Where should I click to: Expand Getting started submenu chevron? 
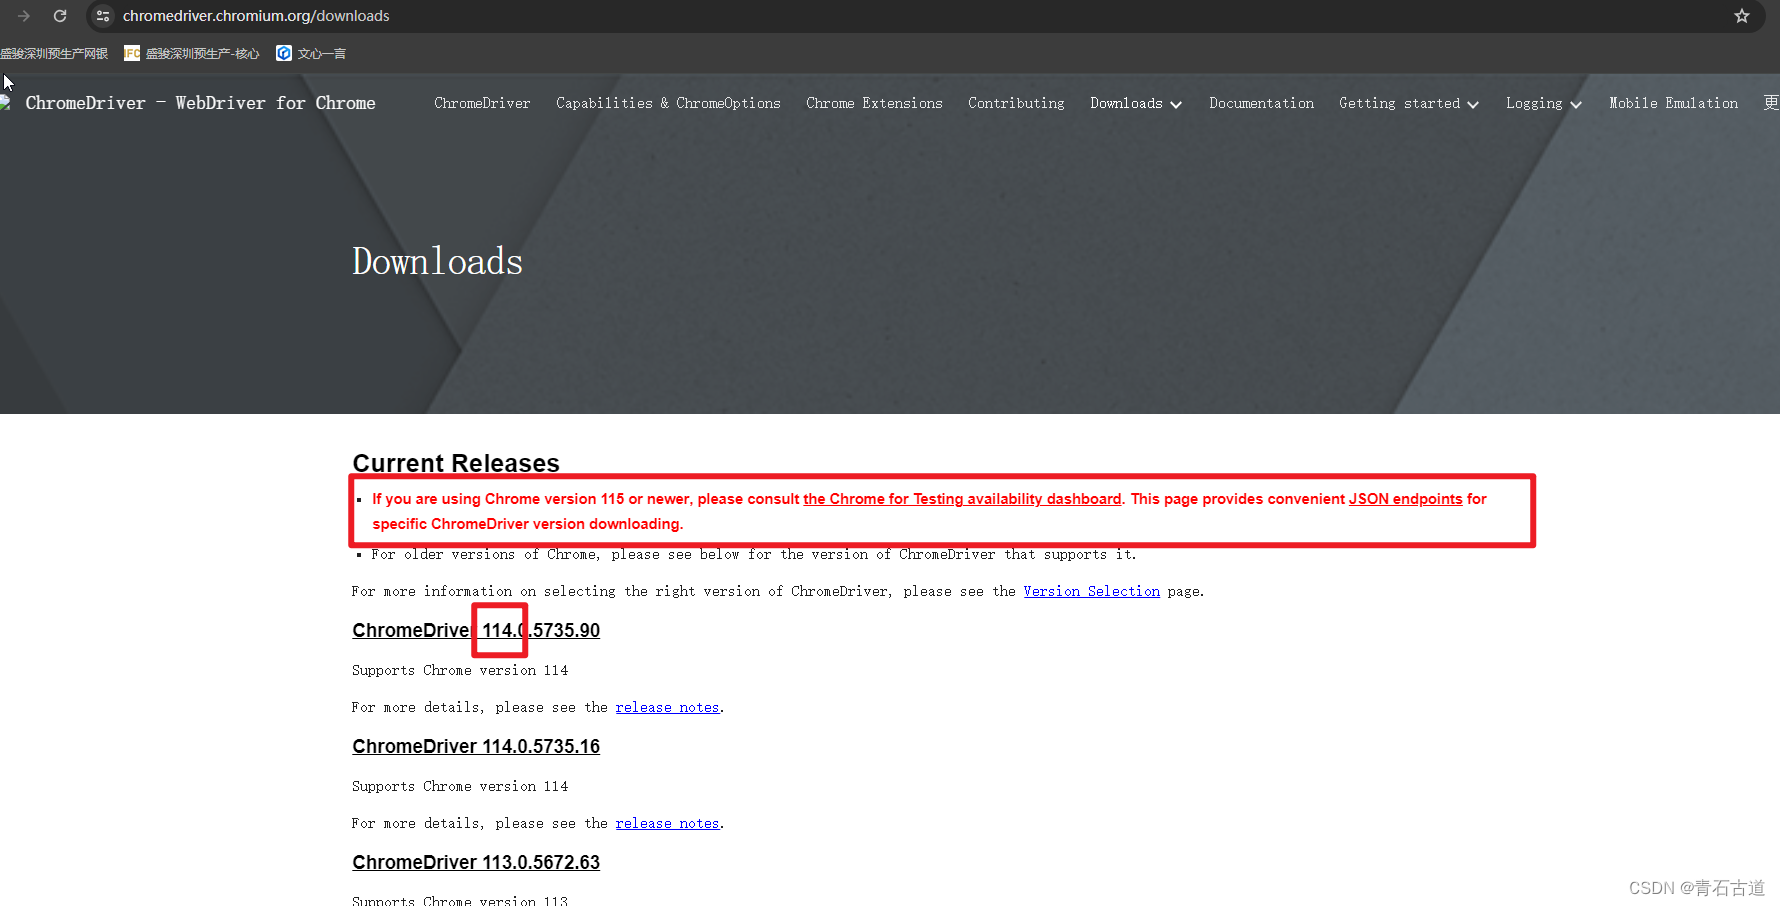[1473, 105]
